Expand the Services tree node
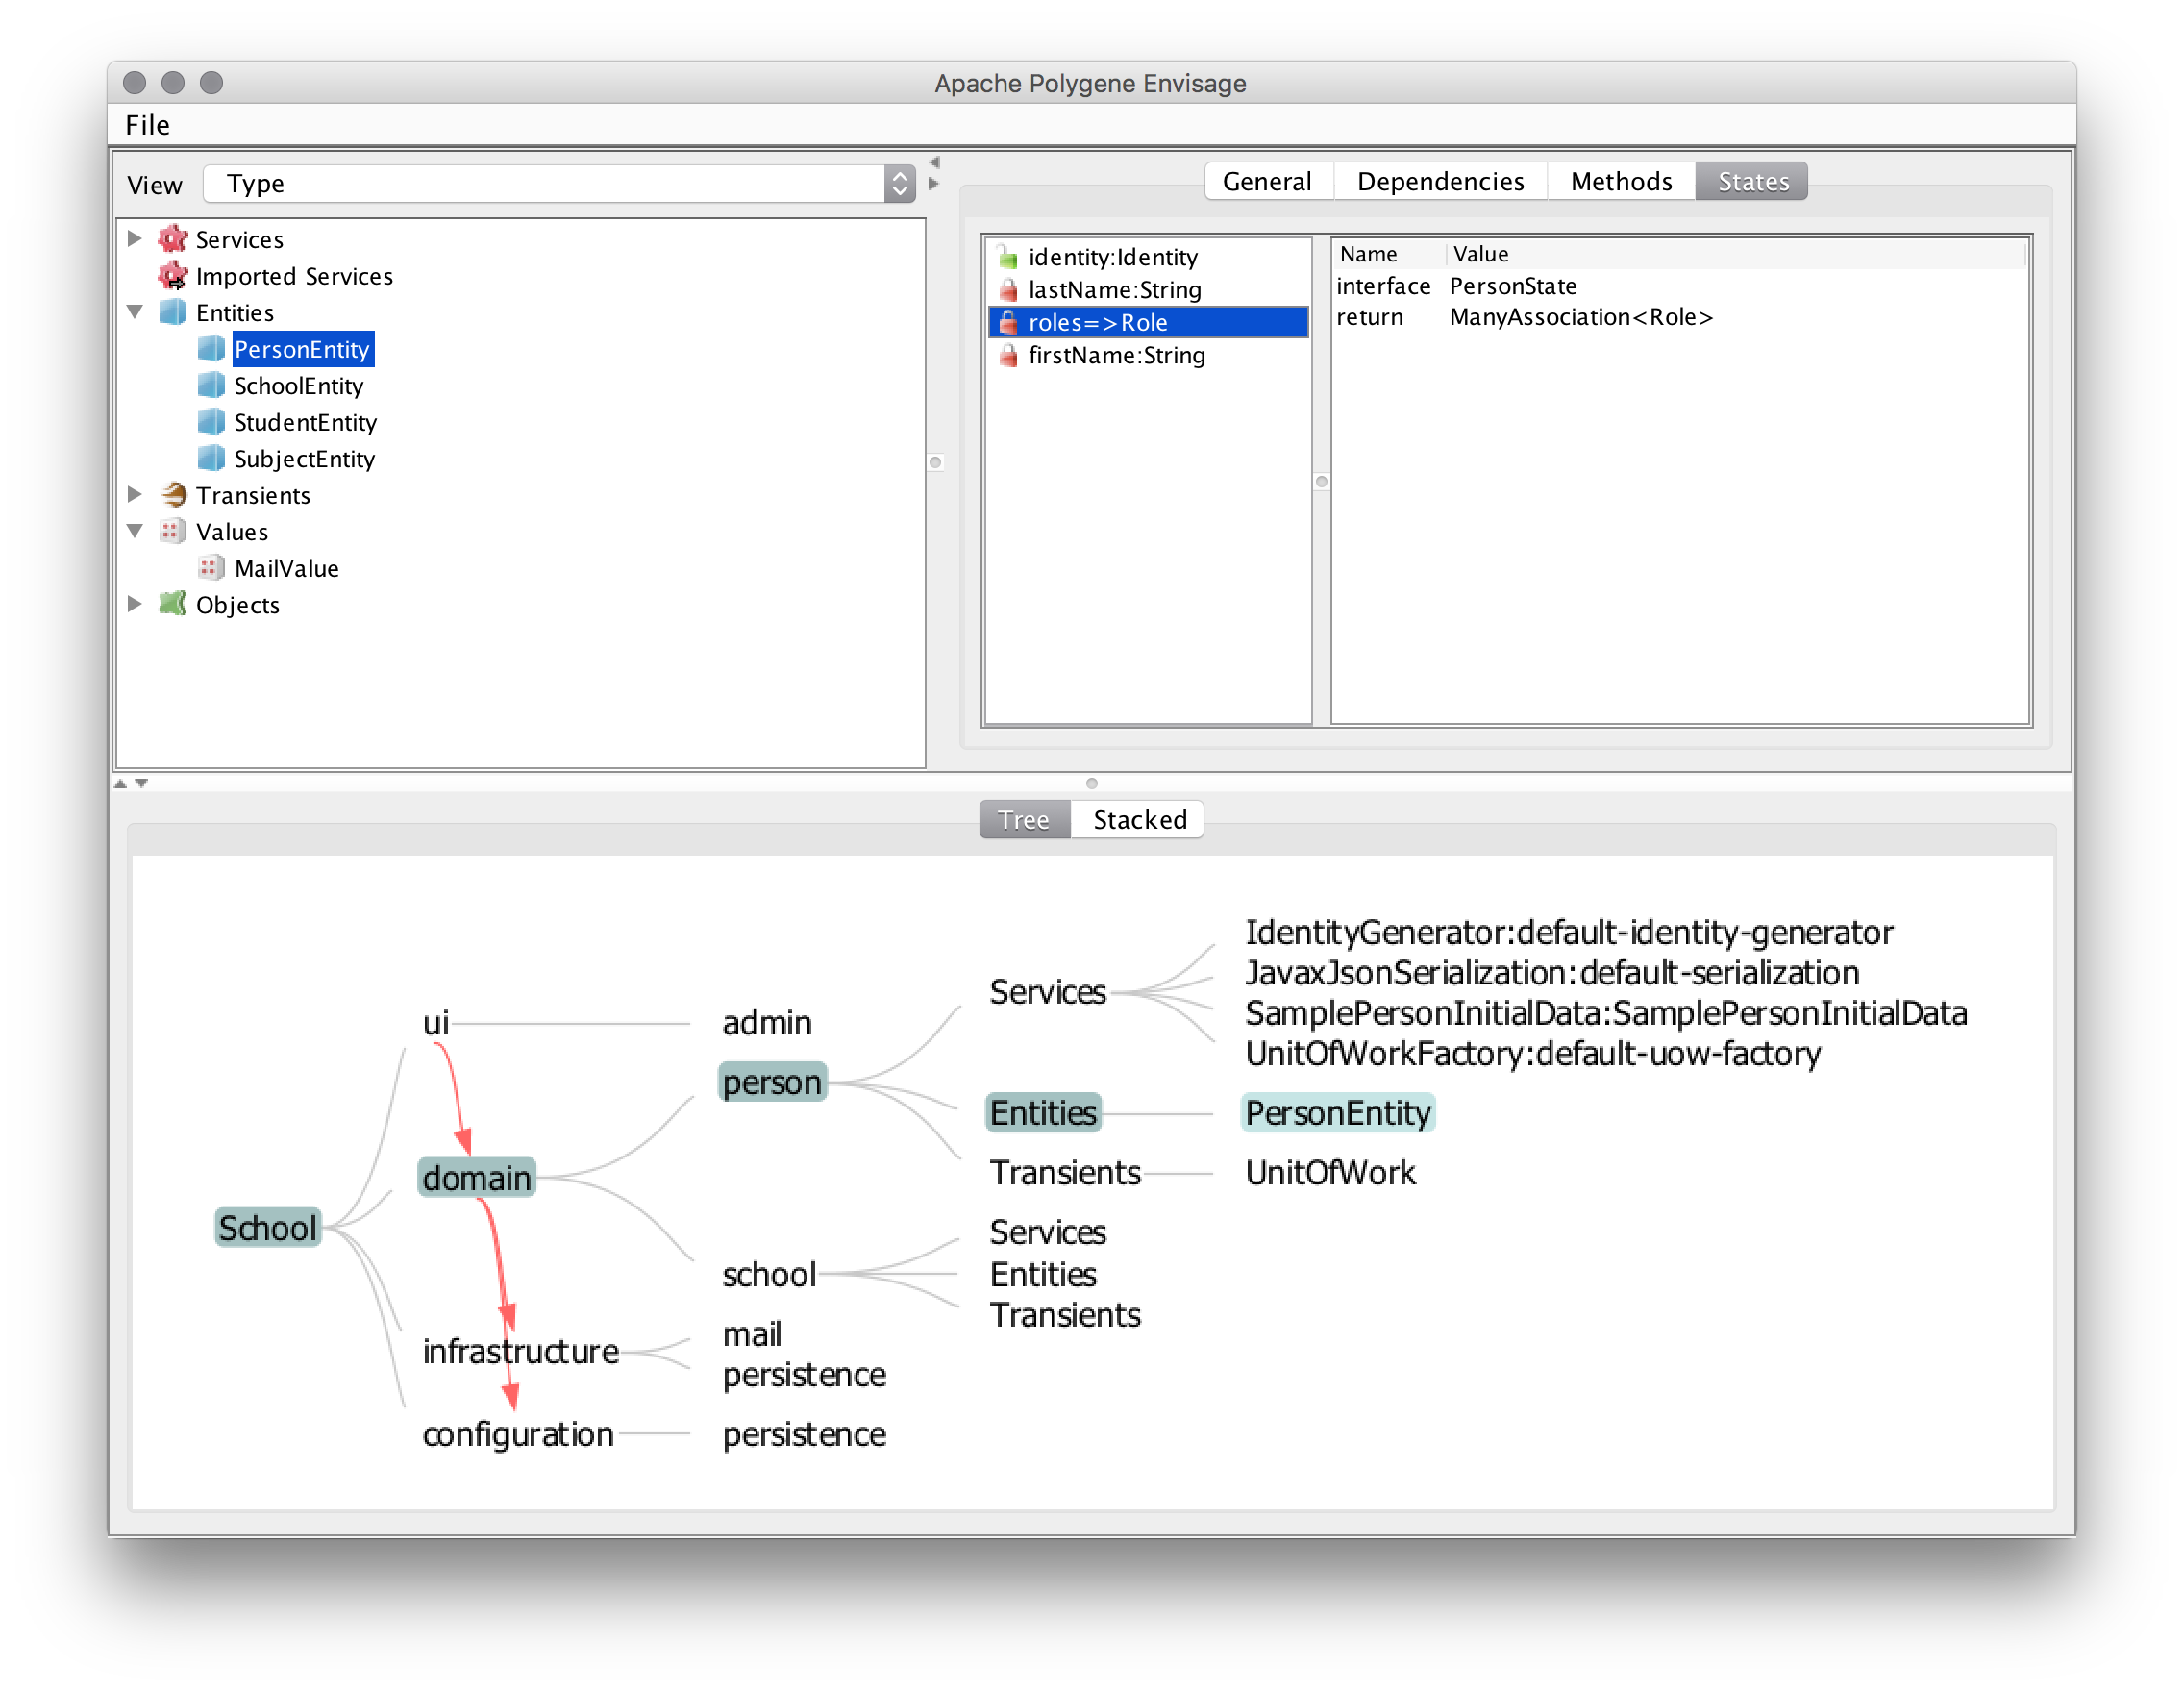The width and height of the screenshot is (2184, 1692). coord(135,239)
